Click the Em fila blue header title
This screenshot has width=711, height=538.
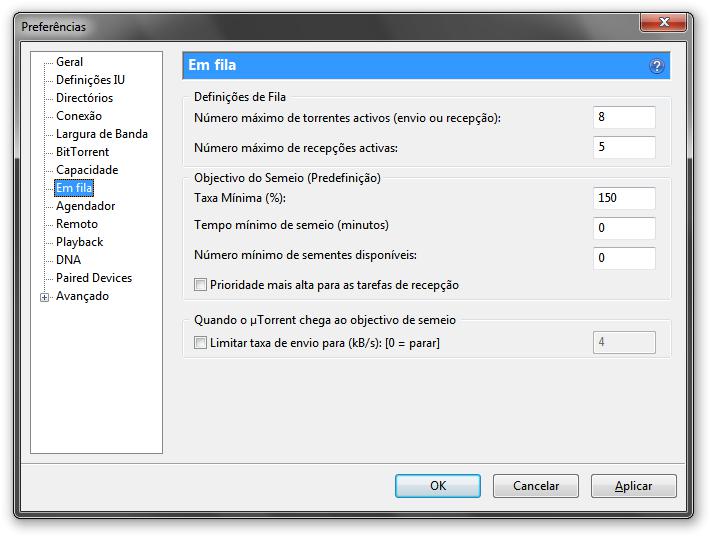(x=212, y=65)
